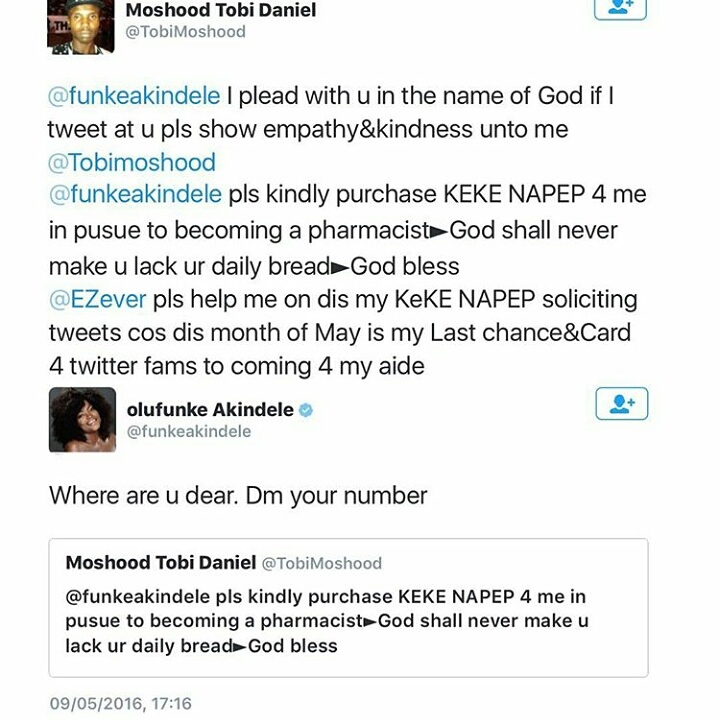Click the Moshood Tobi Daniel name at top
This screenshot has width=720, height=720.
[x=221, y=10]
